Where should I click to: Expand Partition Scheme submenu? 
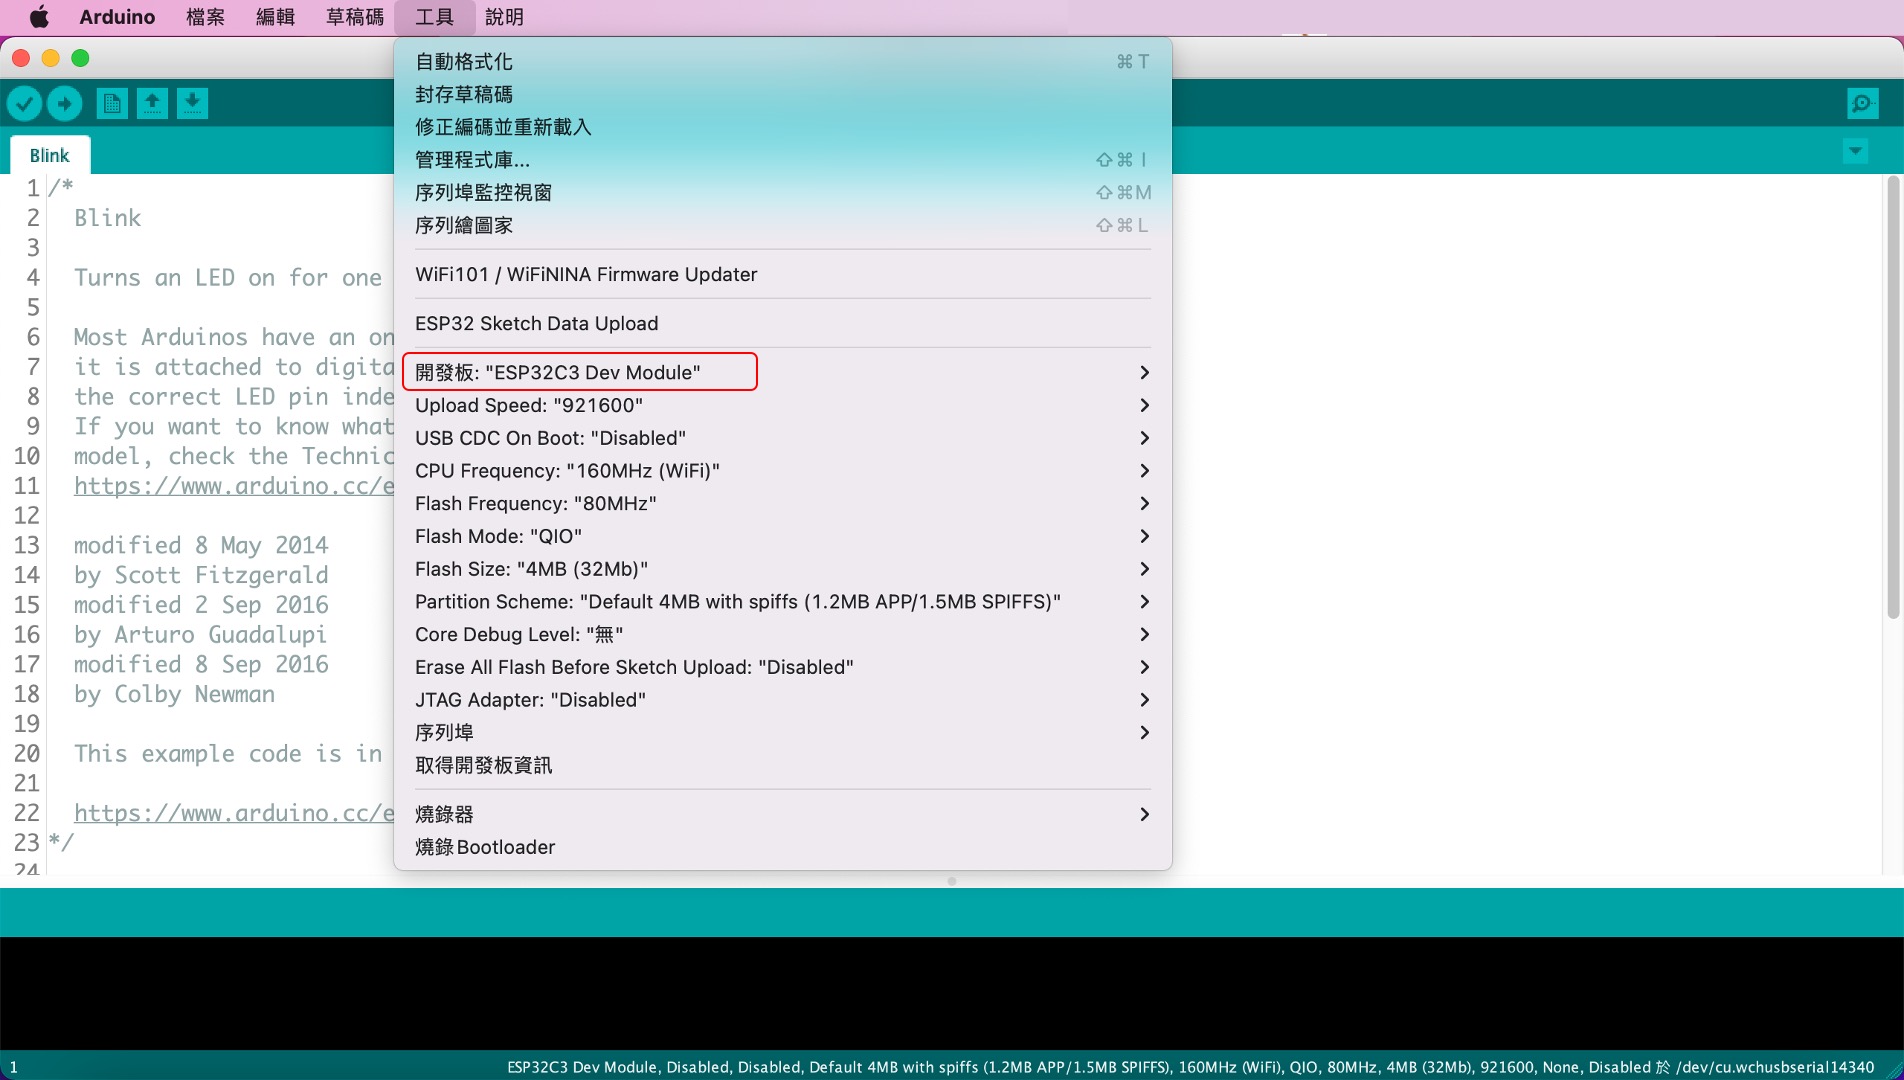click(x=783, y=602)
